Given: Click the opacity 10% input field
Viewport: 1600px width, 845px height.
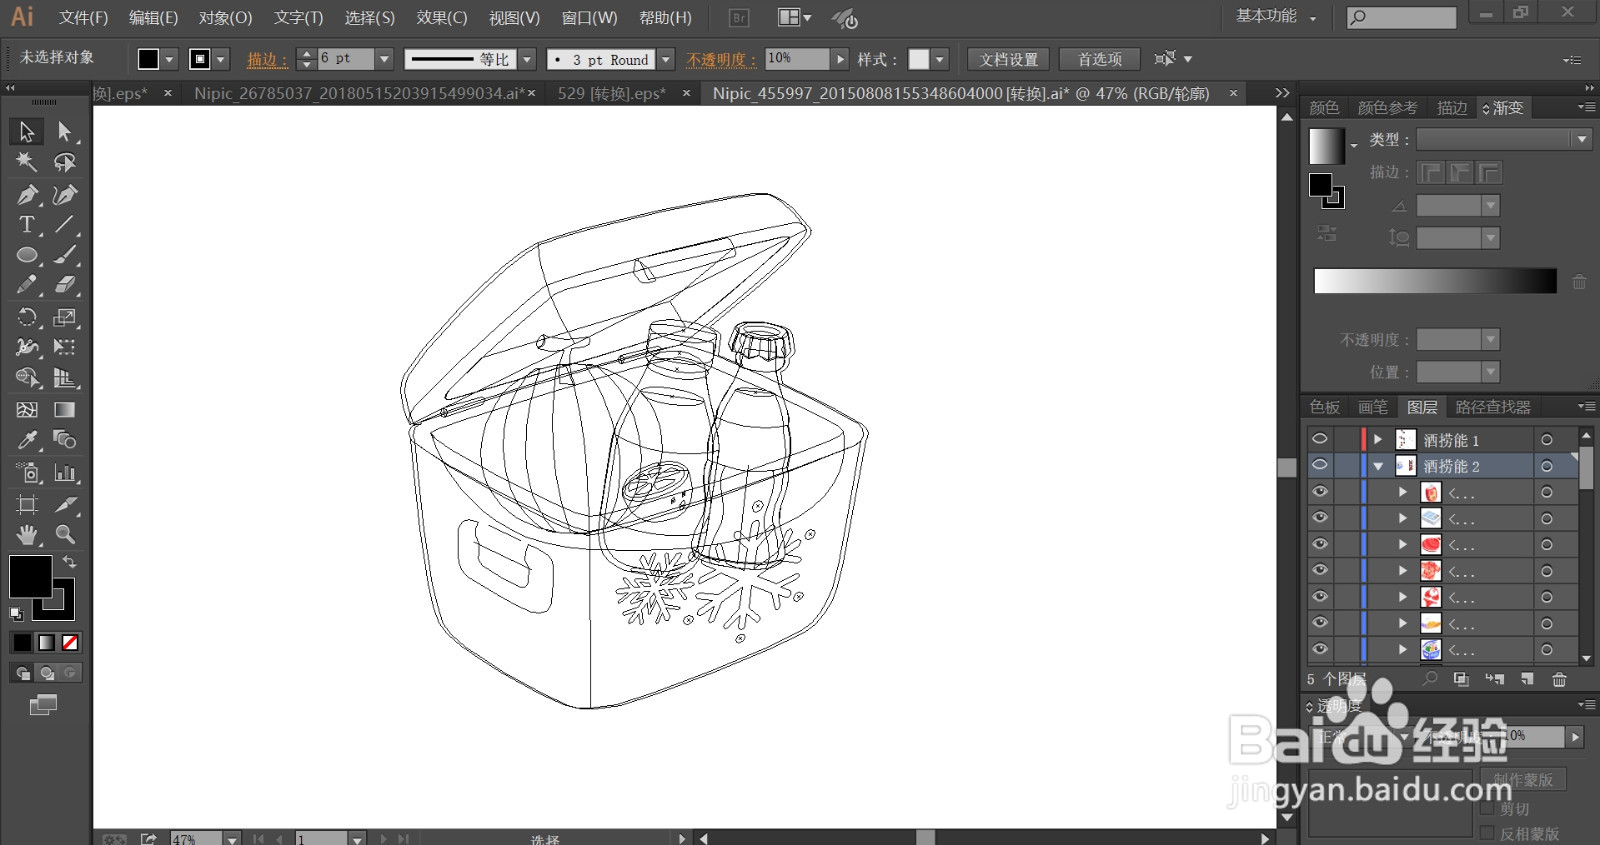Looking at the screenshot, I should point(797,59).
